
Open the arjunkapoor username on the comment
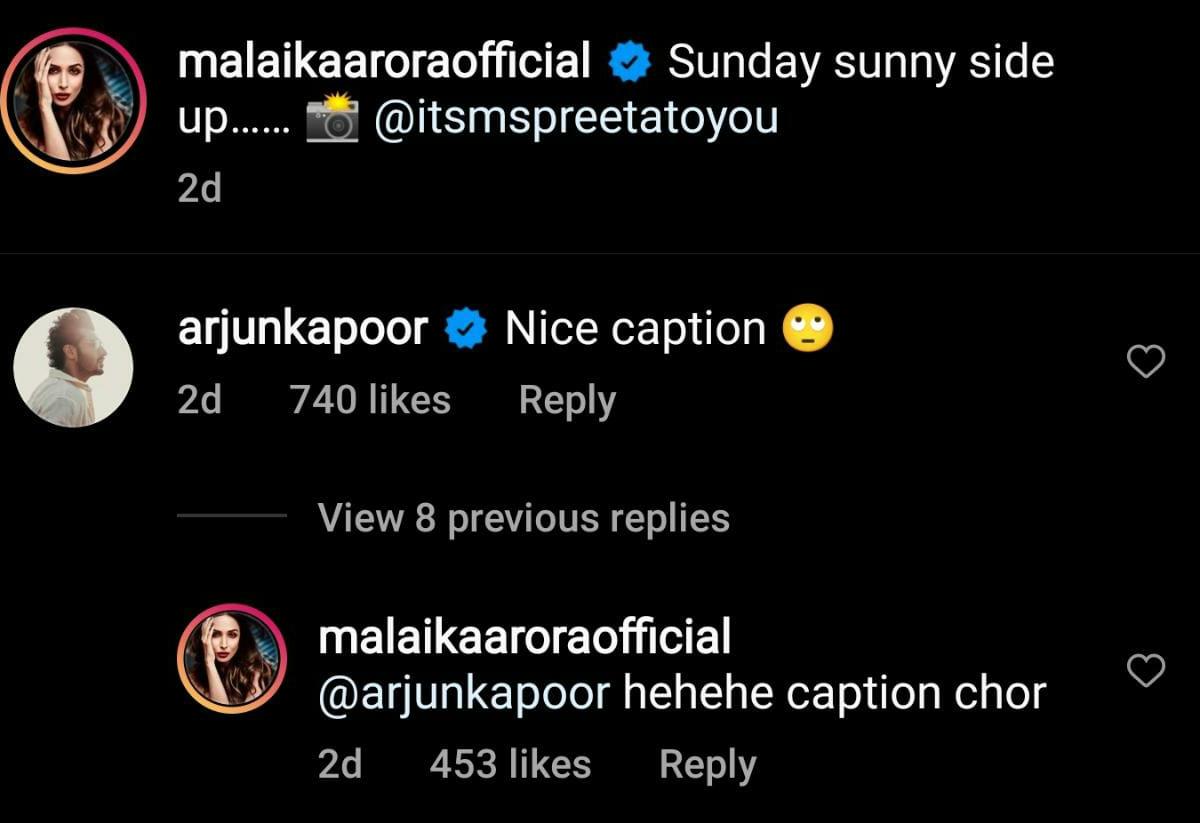click(x=303, y=329)
